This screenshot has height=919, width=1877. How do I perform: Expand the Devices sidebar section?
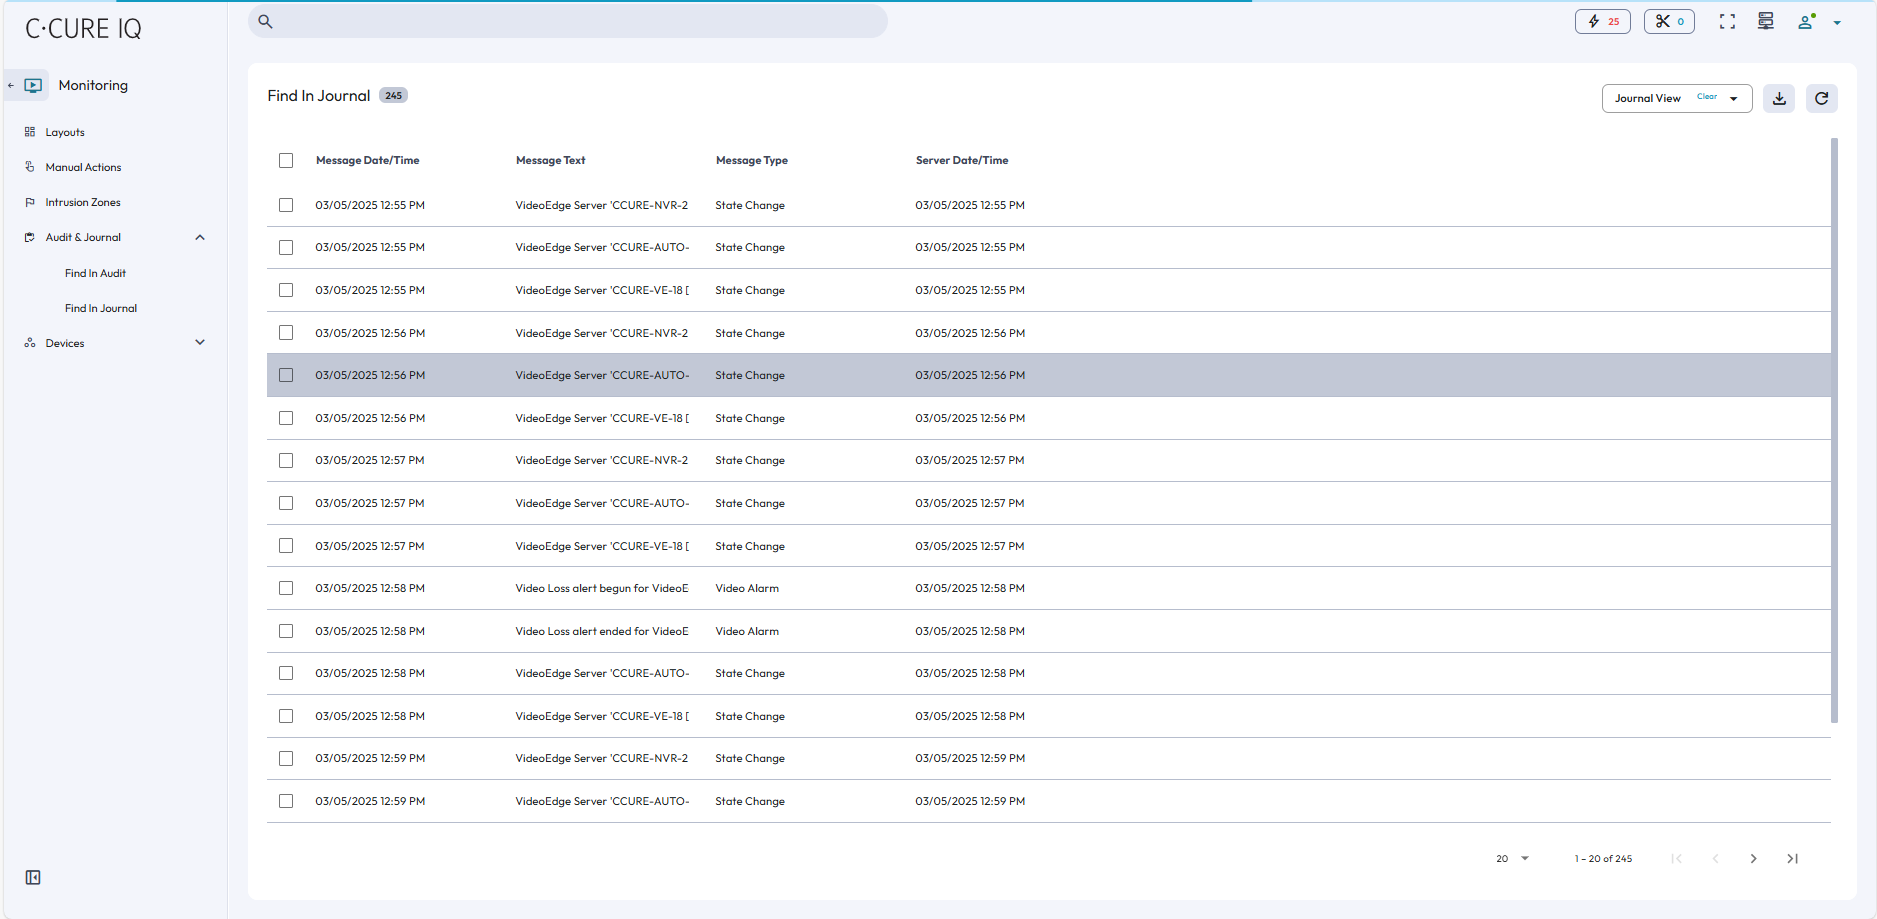point(199,343)
